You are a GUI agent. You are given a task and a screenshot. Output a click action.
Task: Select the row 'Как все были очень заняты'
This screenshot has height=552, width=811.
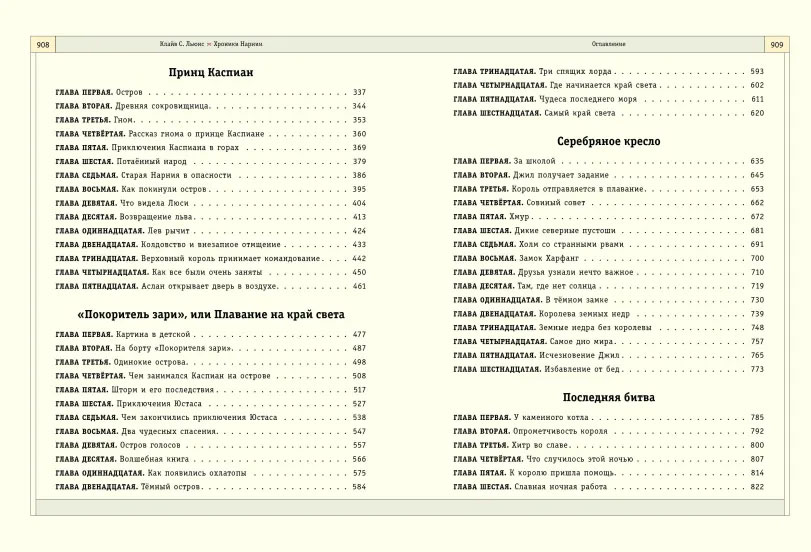(211, 273)
